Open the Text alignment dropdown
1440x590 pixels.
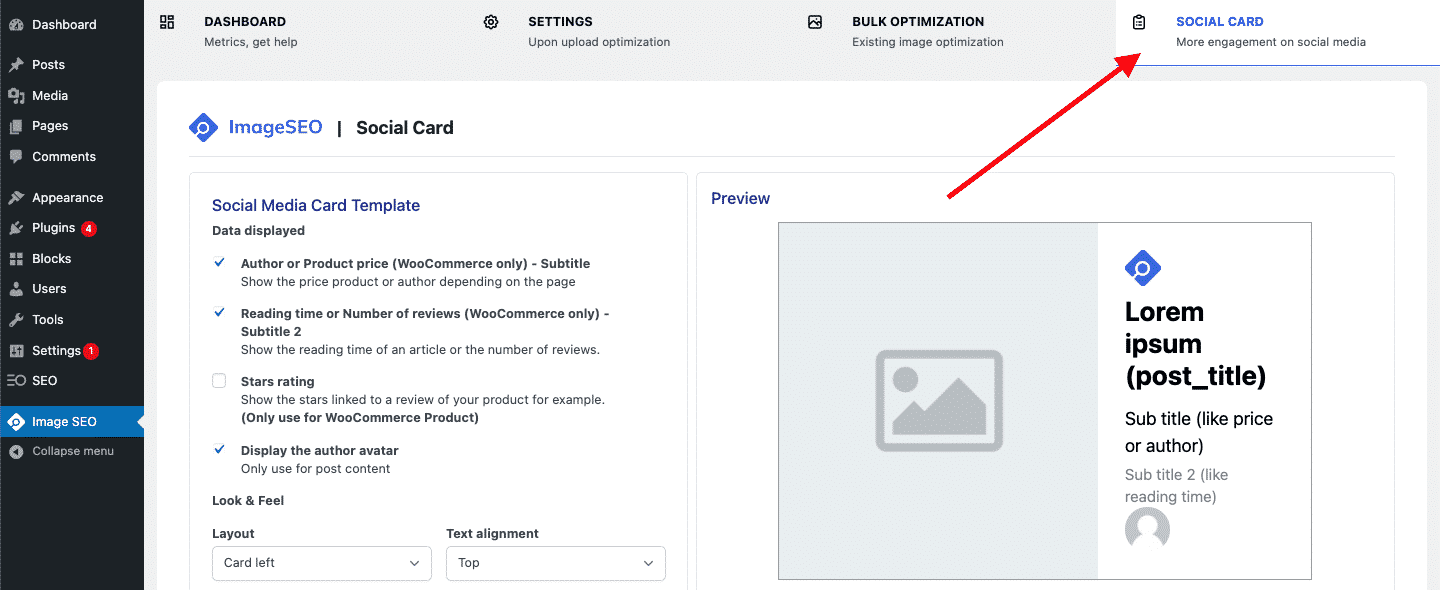coord(555,563)
